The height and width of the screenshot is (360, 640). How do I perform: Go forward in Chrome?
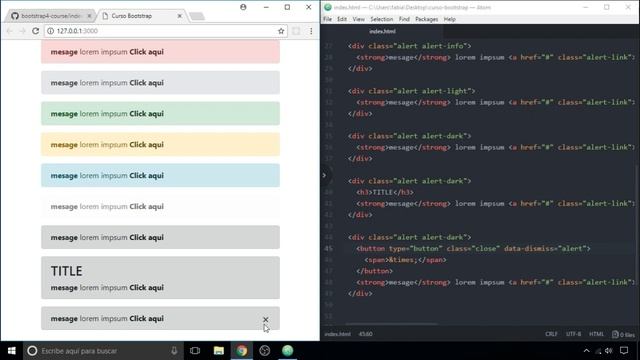point(22,31)
